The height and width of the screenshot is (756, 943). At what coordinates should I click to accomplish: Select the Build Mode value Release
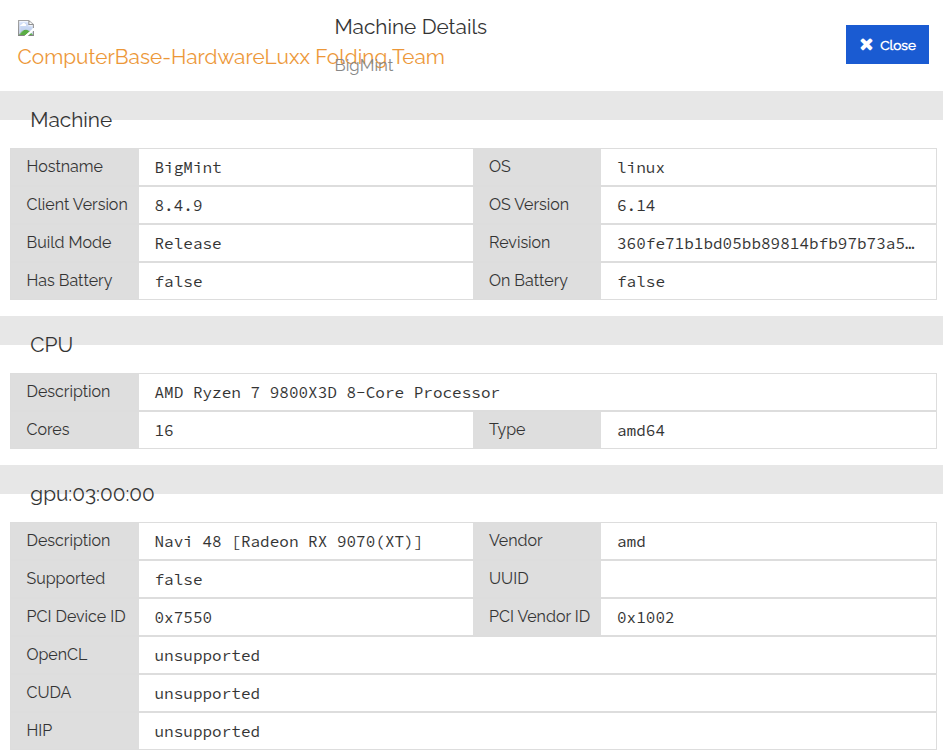pos(188,244)
